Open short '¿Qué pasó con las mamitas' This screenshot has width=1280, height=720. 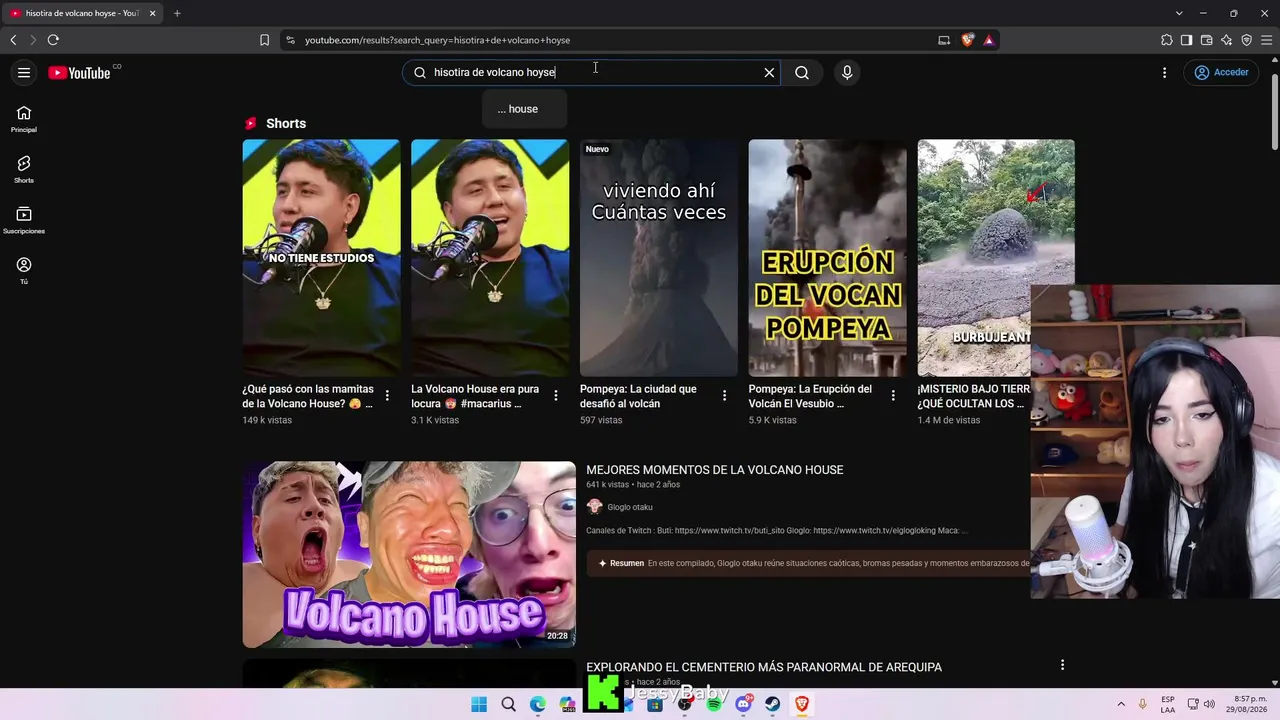[321, 258]
